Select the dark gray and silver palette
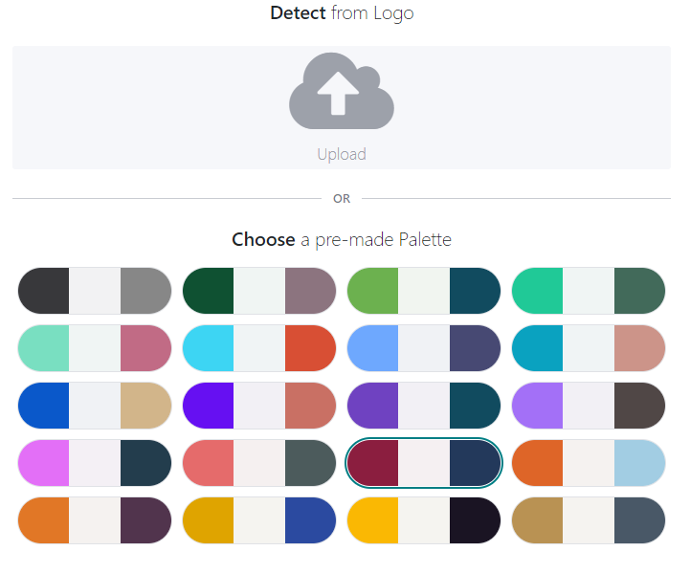This screenshot has width=690, height=573. tap(95, 291)
